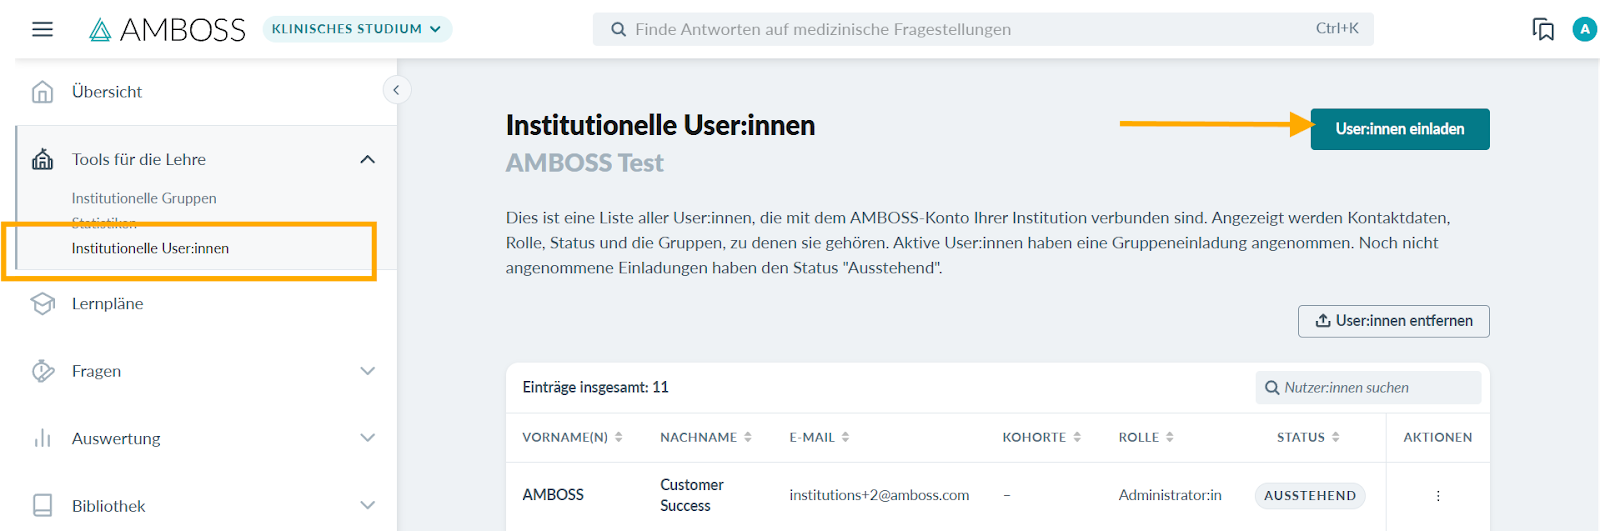Click Einträge insgesamt: 11 text

click(x=596, y=387)
